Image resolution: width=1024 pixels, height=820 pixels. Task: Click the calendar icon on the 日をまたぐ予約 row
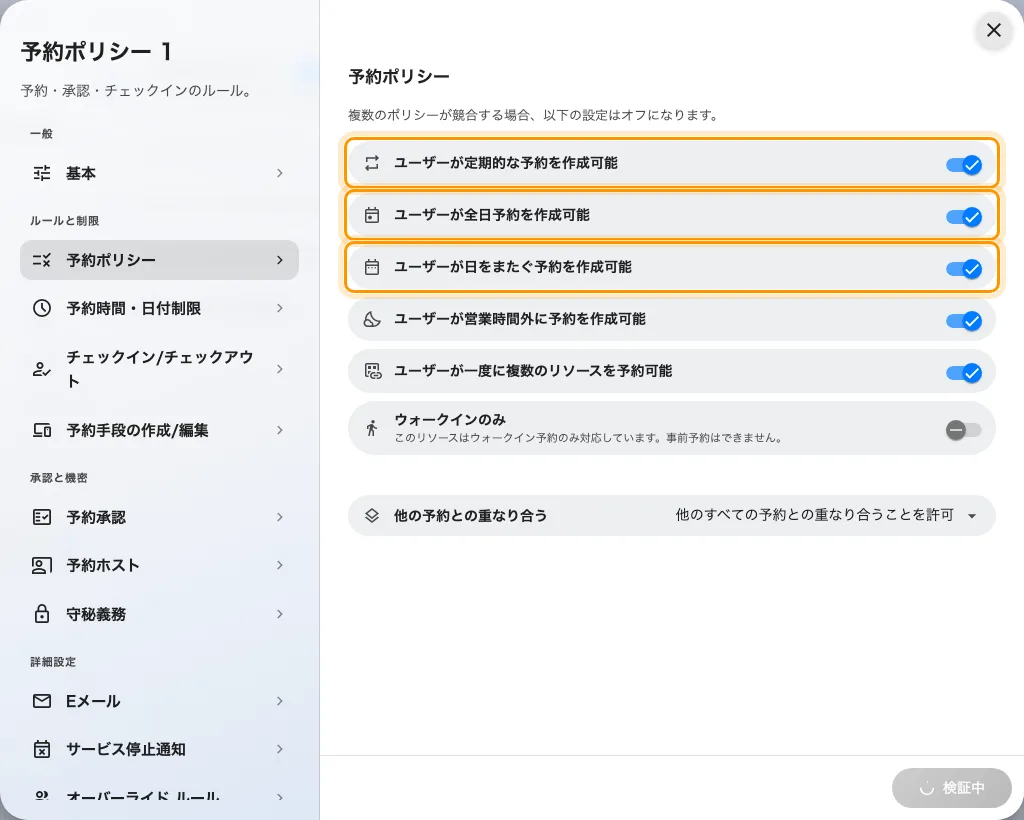pos(372,267)
